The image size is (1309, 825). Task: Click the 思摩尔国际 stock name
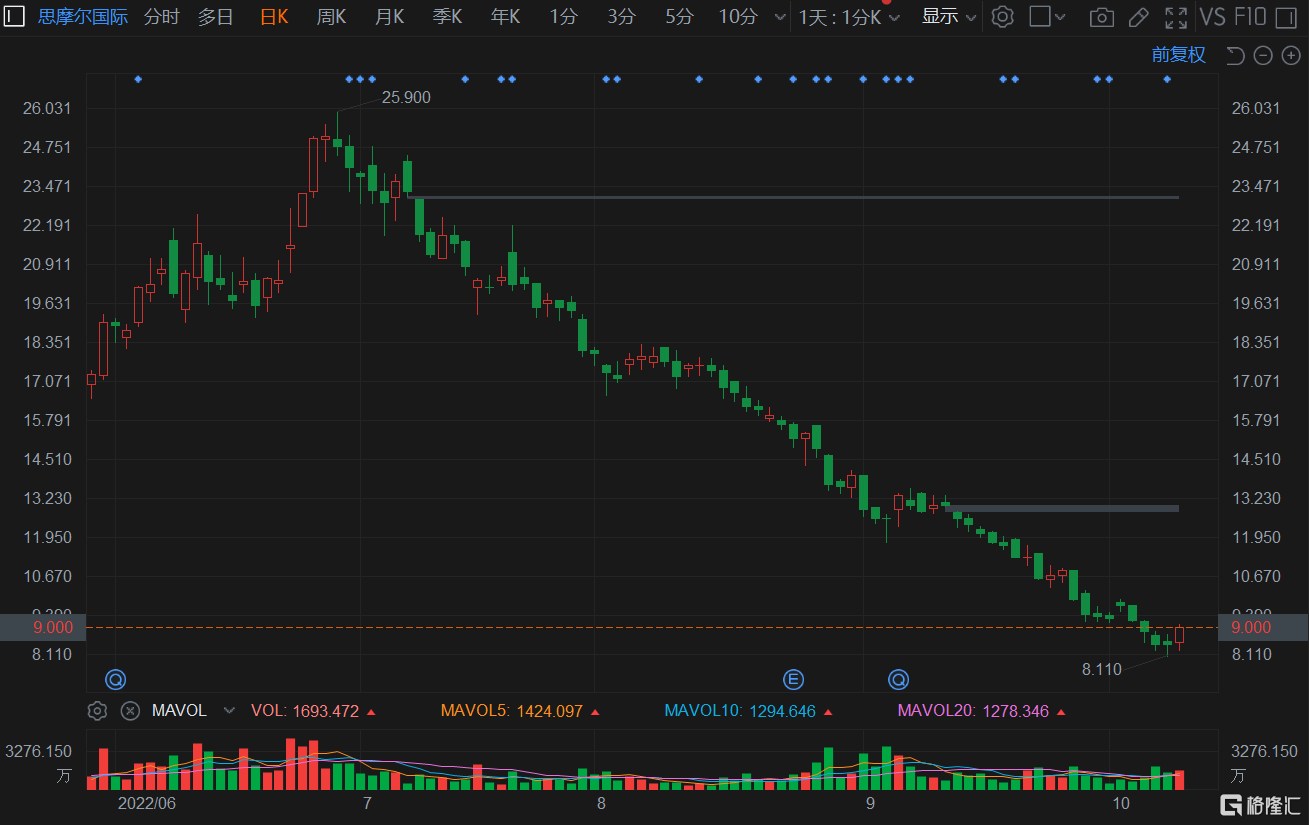click(83, 16)
